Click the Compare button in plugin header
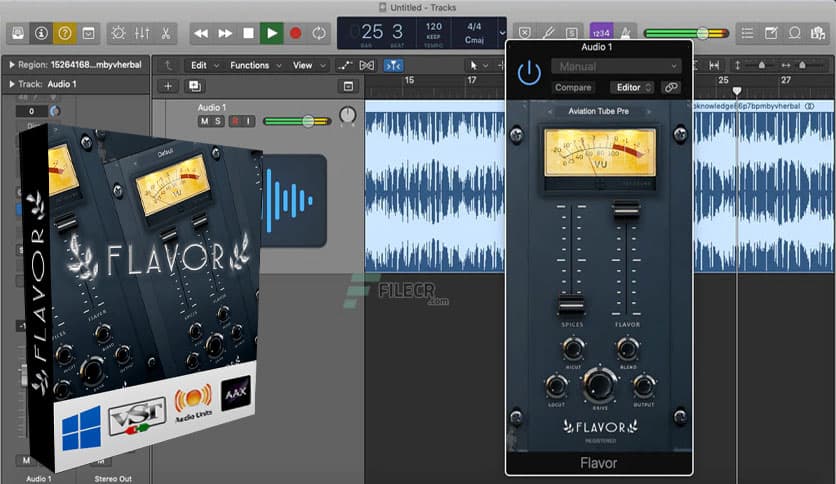This screenshot has width=836, height=484. 573,87
